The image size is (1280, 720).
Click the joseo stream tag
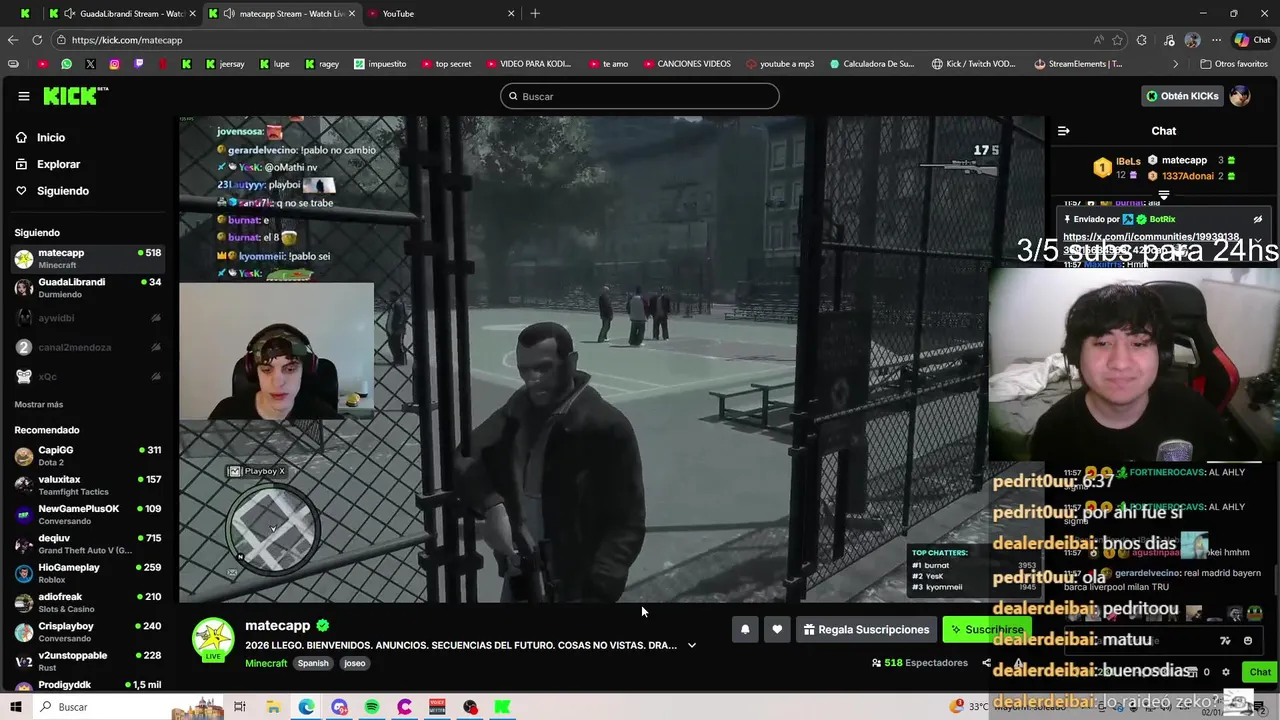click(355, 663)
